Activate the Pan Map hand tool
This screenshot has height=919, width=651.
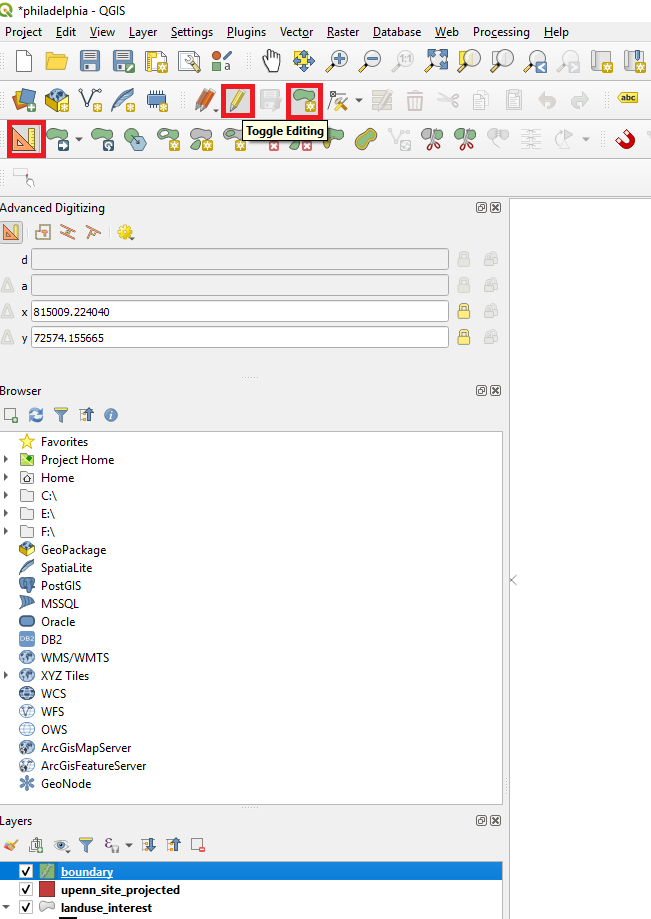point(271,61)
